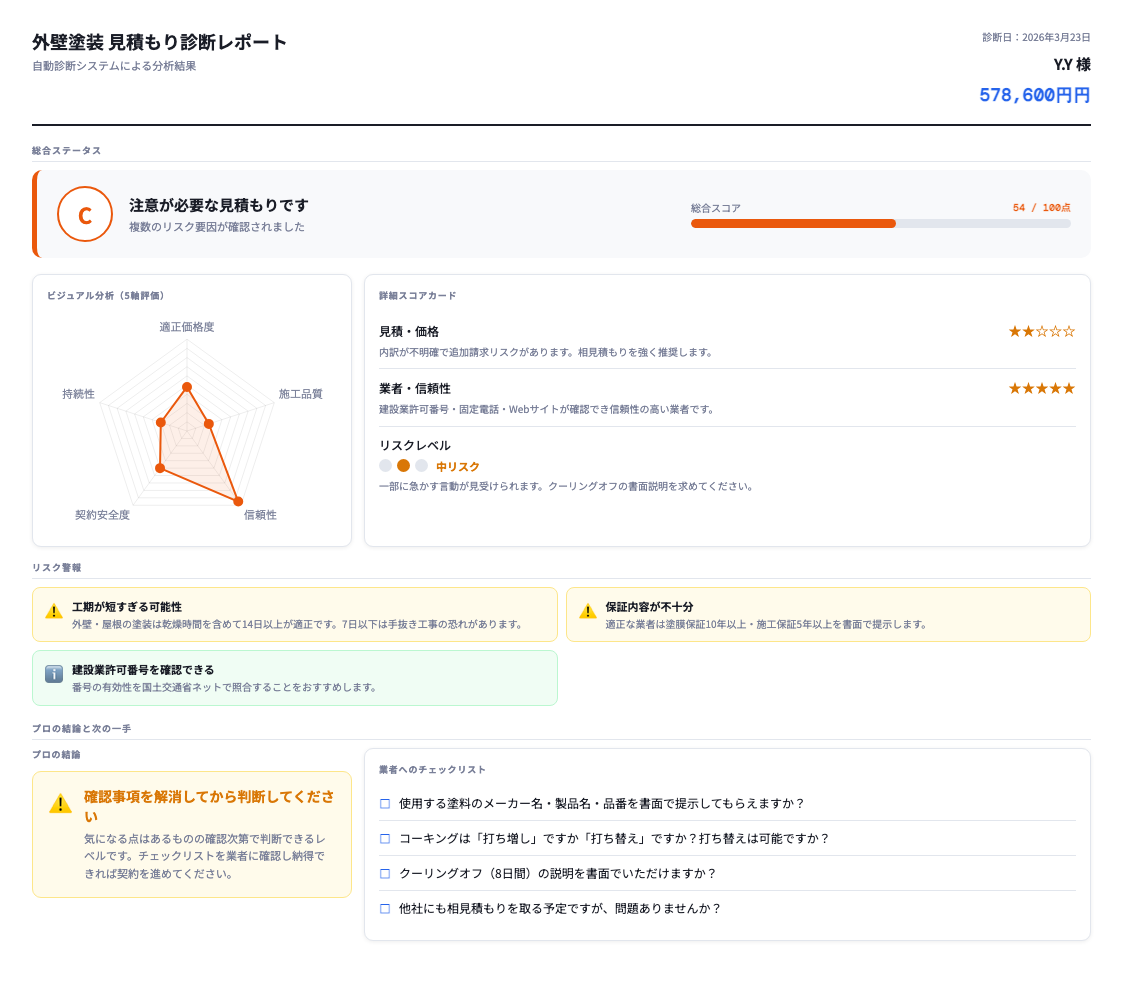Image resolution: width=1123 pixels, height=987 pixels.
Task: Click the 信頼性 data point on the radar chart
Action: (238, 501)
